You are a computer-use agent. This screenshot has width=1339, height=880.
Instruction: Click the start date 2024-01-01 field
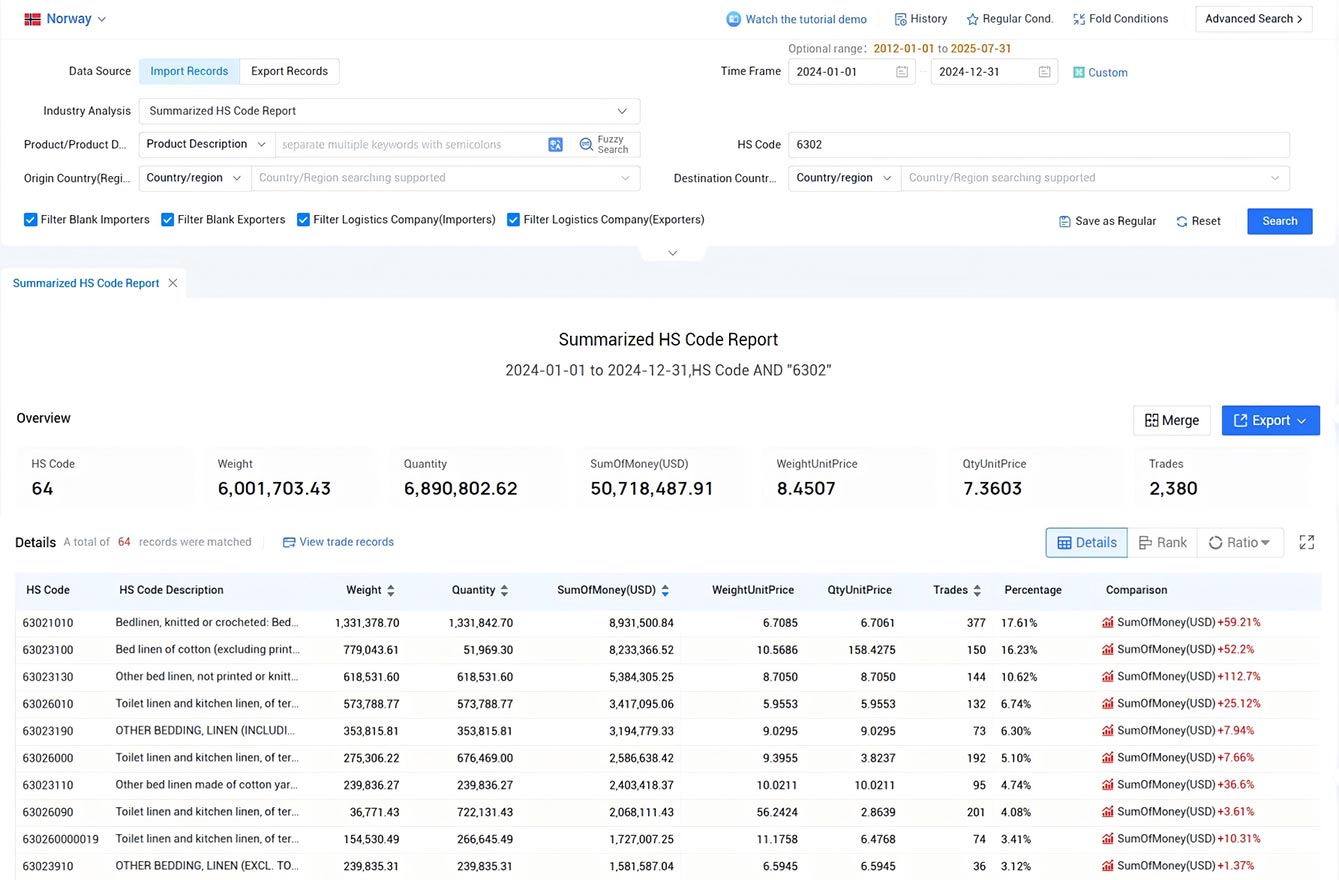[851, 71]
